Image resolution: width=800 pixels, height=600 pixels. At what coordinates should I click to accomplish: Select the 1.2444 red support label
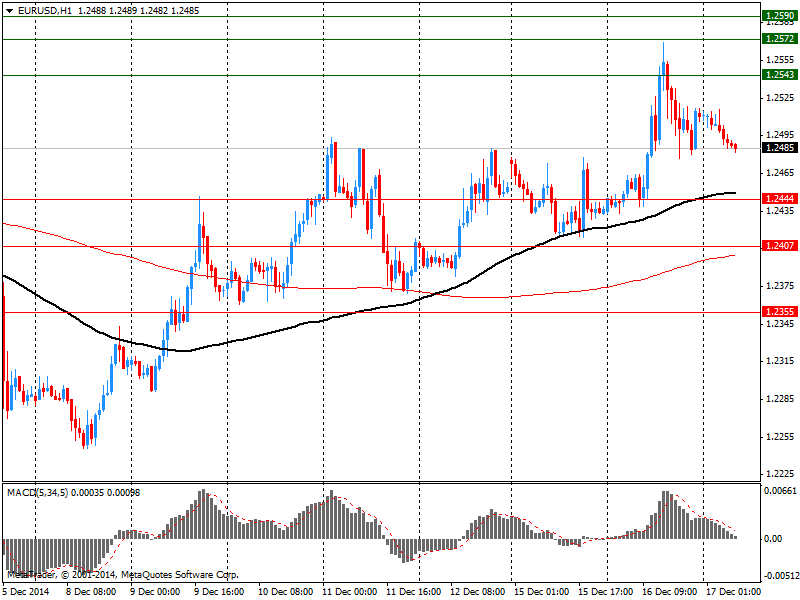(x=780, y=198)
